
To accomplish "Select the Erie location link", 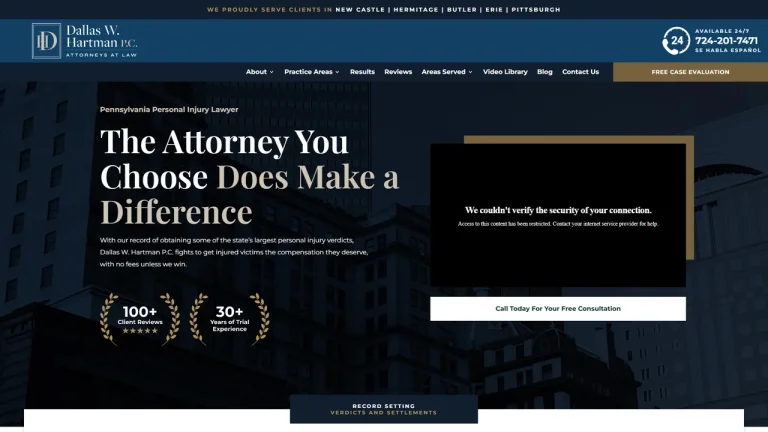I will pos(494,9).
